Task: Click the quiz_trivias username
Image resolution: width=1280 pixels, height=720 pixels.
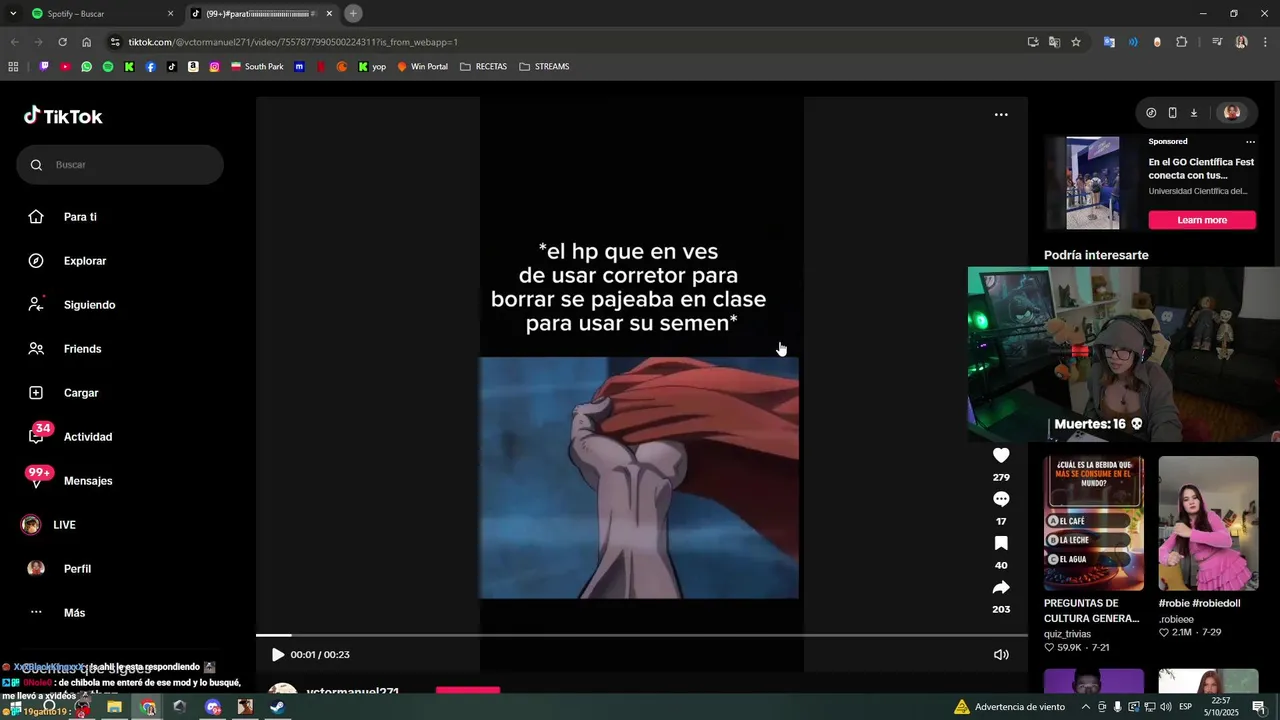Action: tap(1067, 634)
